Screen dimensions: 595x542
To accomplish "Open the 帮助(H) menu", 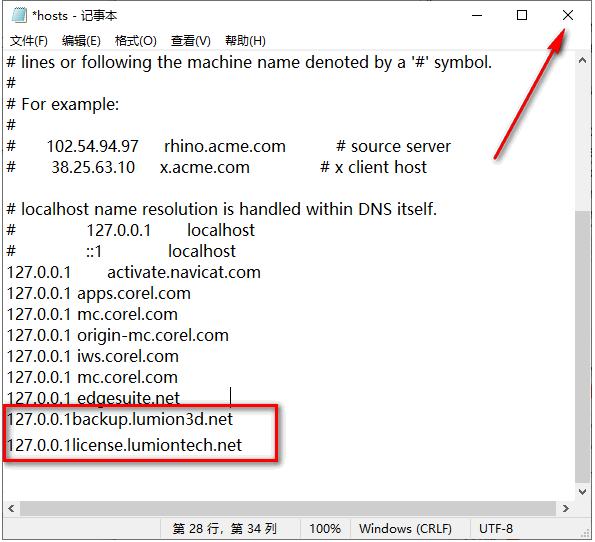I will 245,41.
